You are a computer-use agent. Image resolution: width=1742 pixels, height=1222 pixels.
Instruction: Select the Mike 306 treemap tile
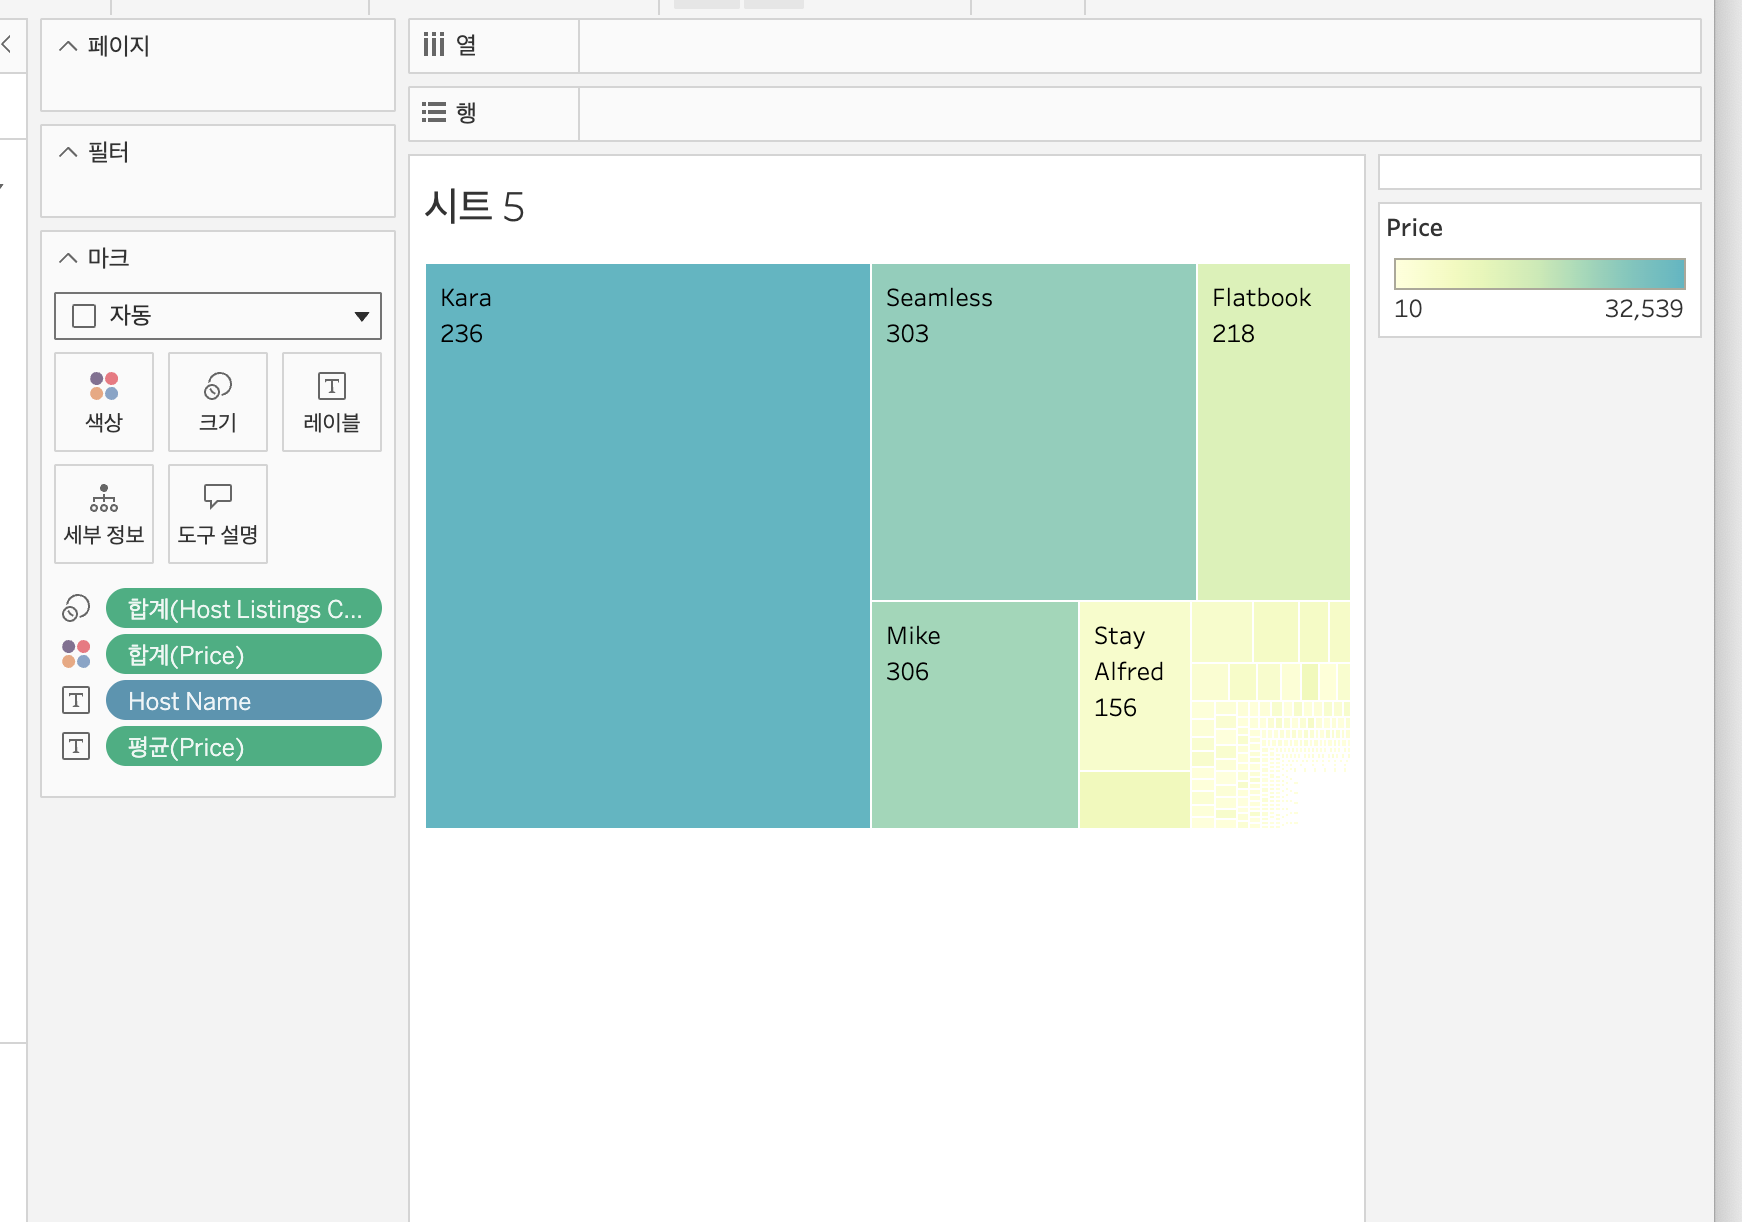(x=975, y=715)
